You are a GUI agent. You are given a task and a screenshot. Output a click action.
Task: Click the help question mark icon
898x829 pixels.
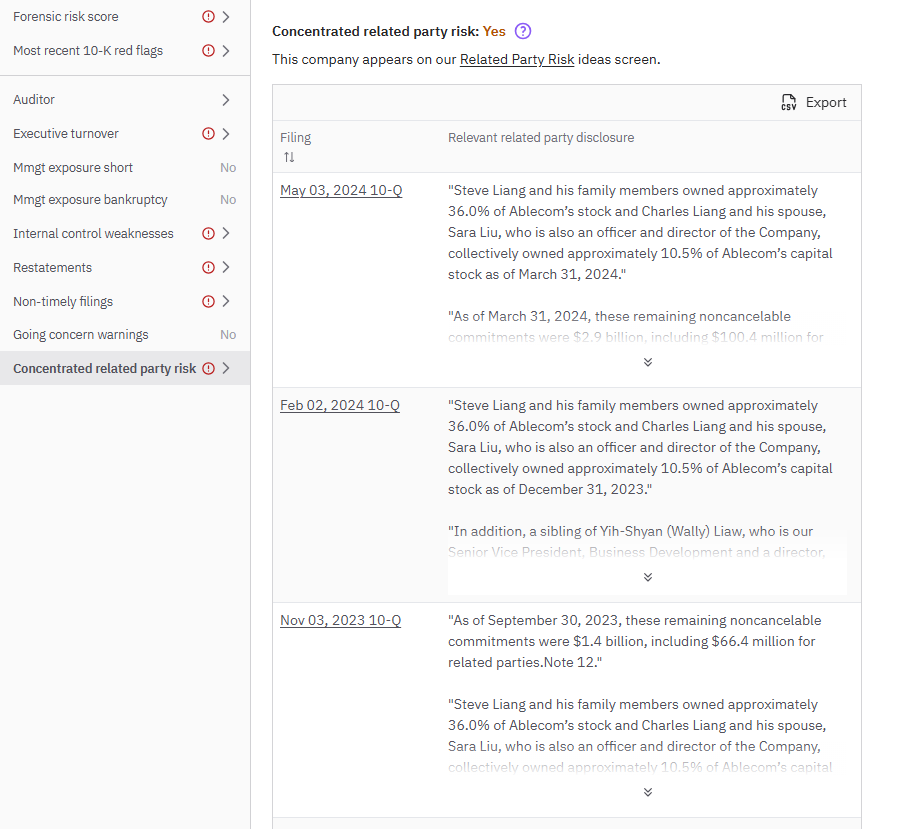(523, 31)
